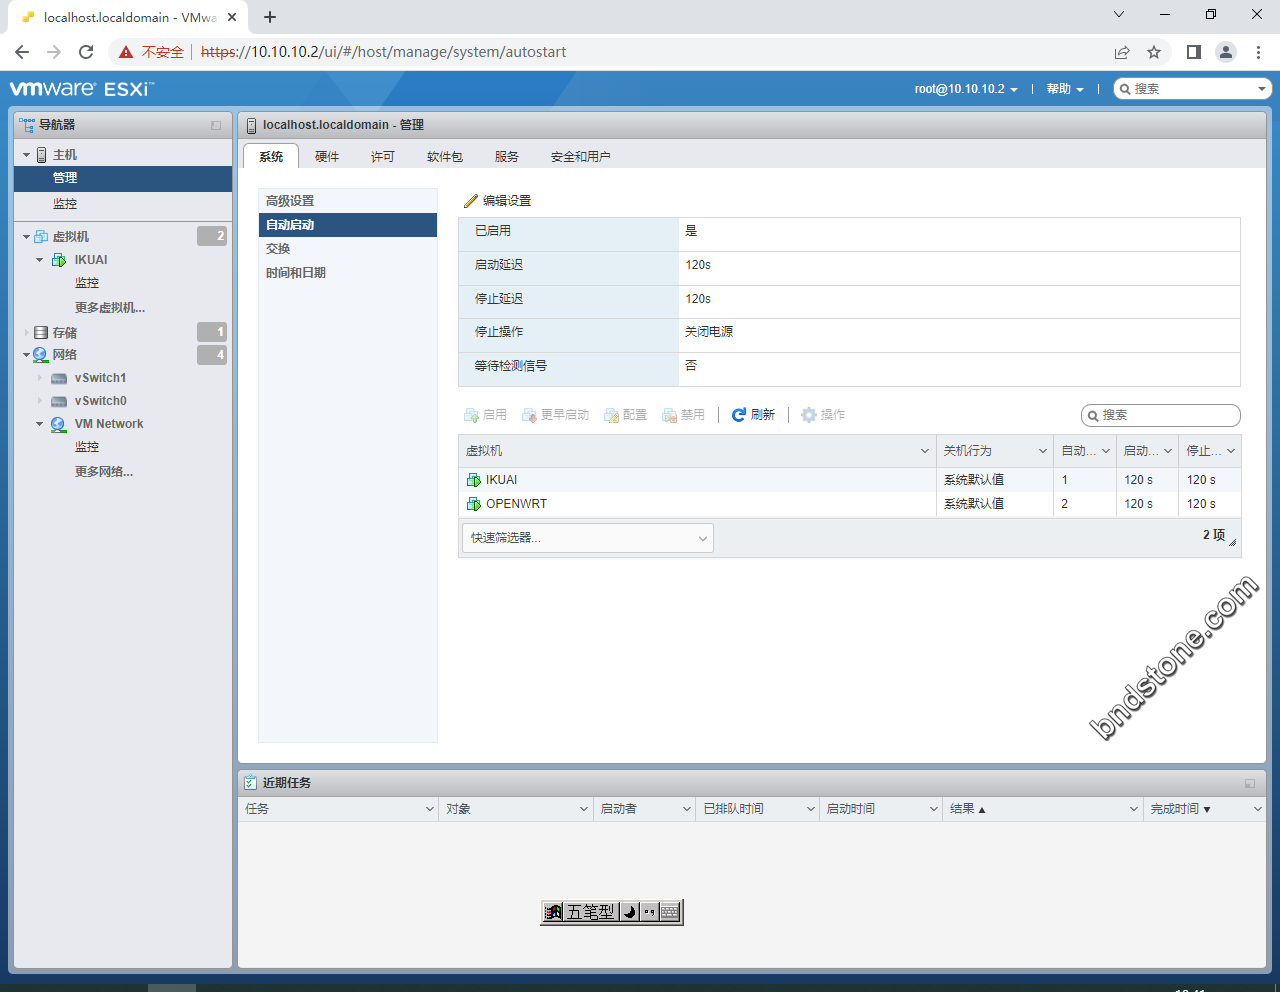Click the top header search field
Viewport: 1280px width, 992px height.
[1193, 89]
